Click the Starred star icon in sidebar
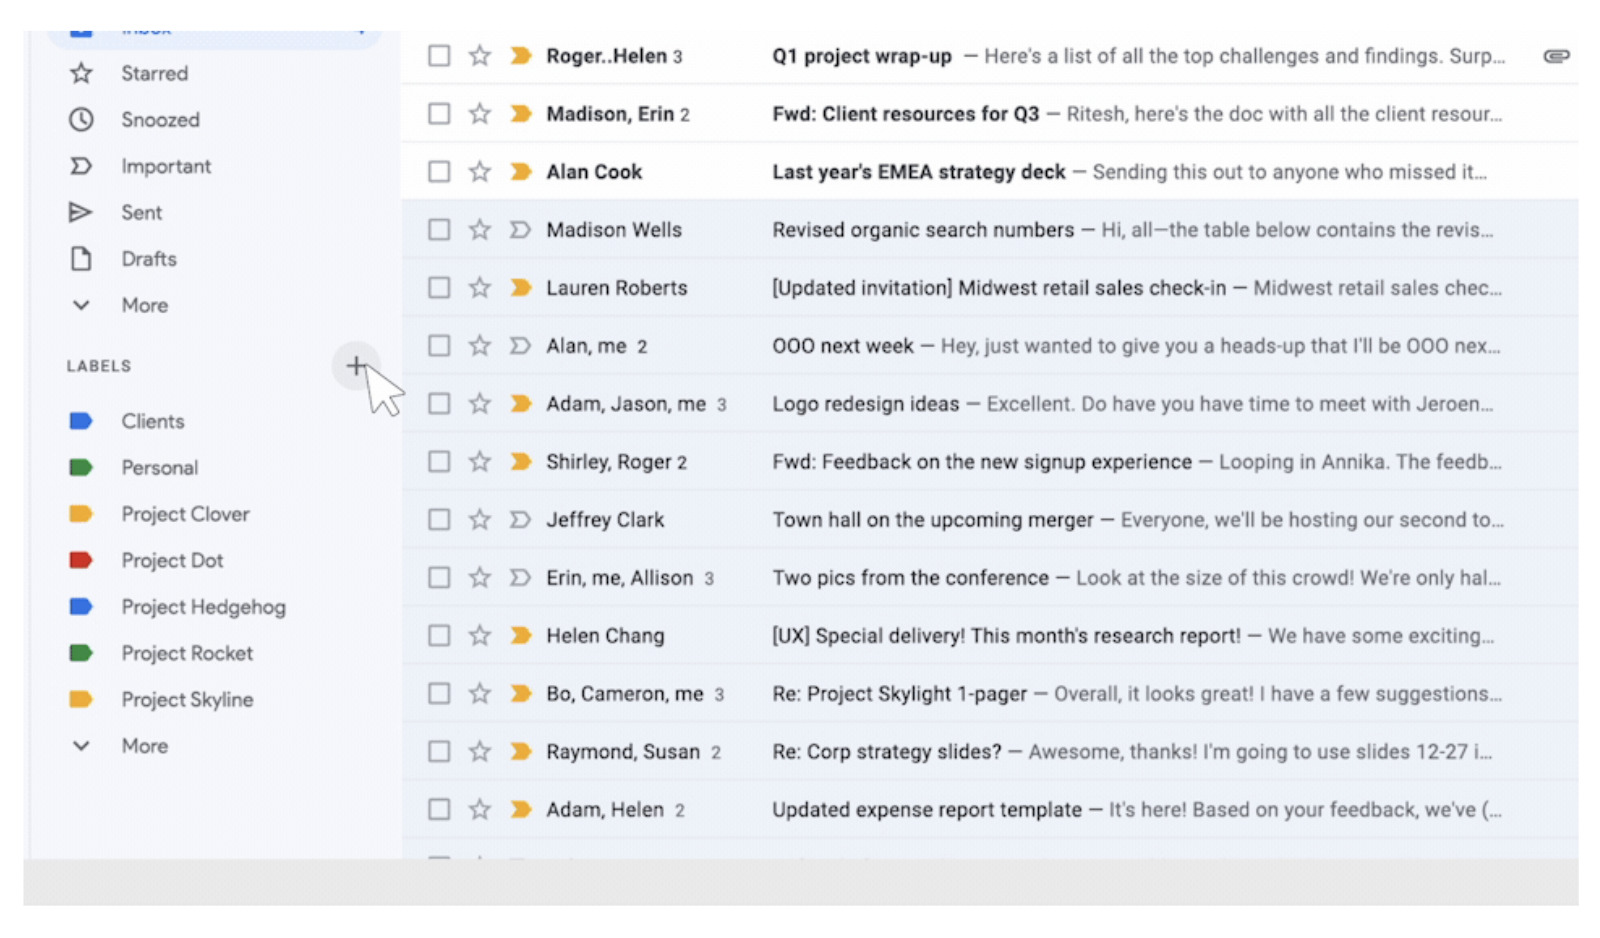This screenshot has height=938, width=1600. click(81, 73)
